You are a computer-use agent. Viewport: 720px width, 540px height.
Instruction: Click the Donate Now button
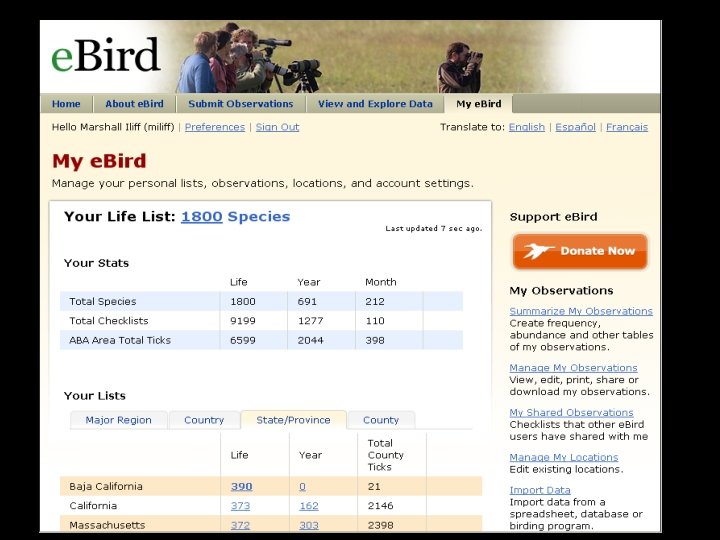(x=580, y=251)
